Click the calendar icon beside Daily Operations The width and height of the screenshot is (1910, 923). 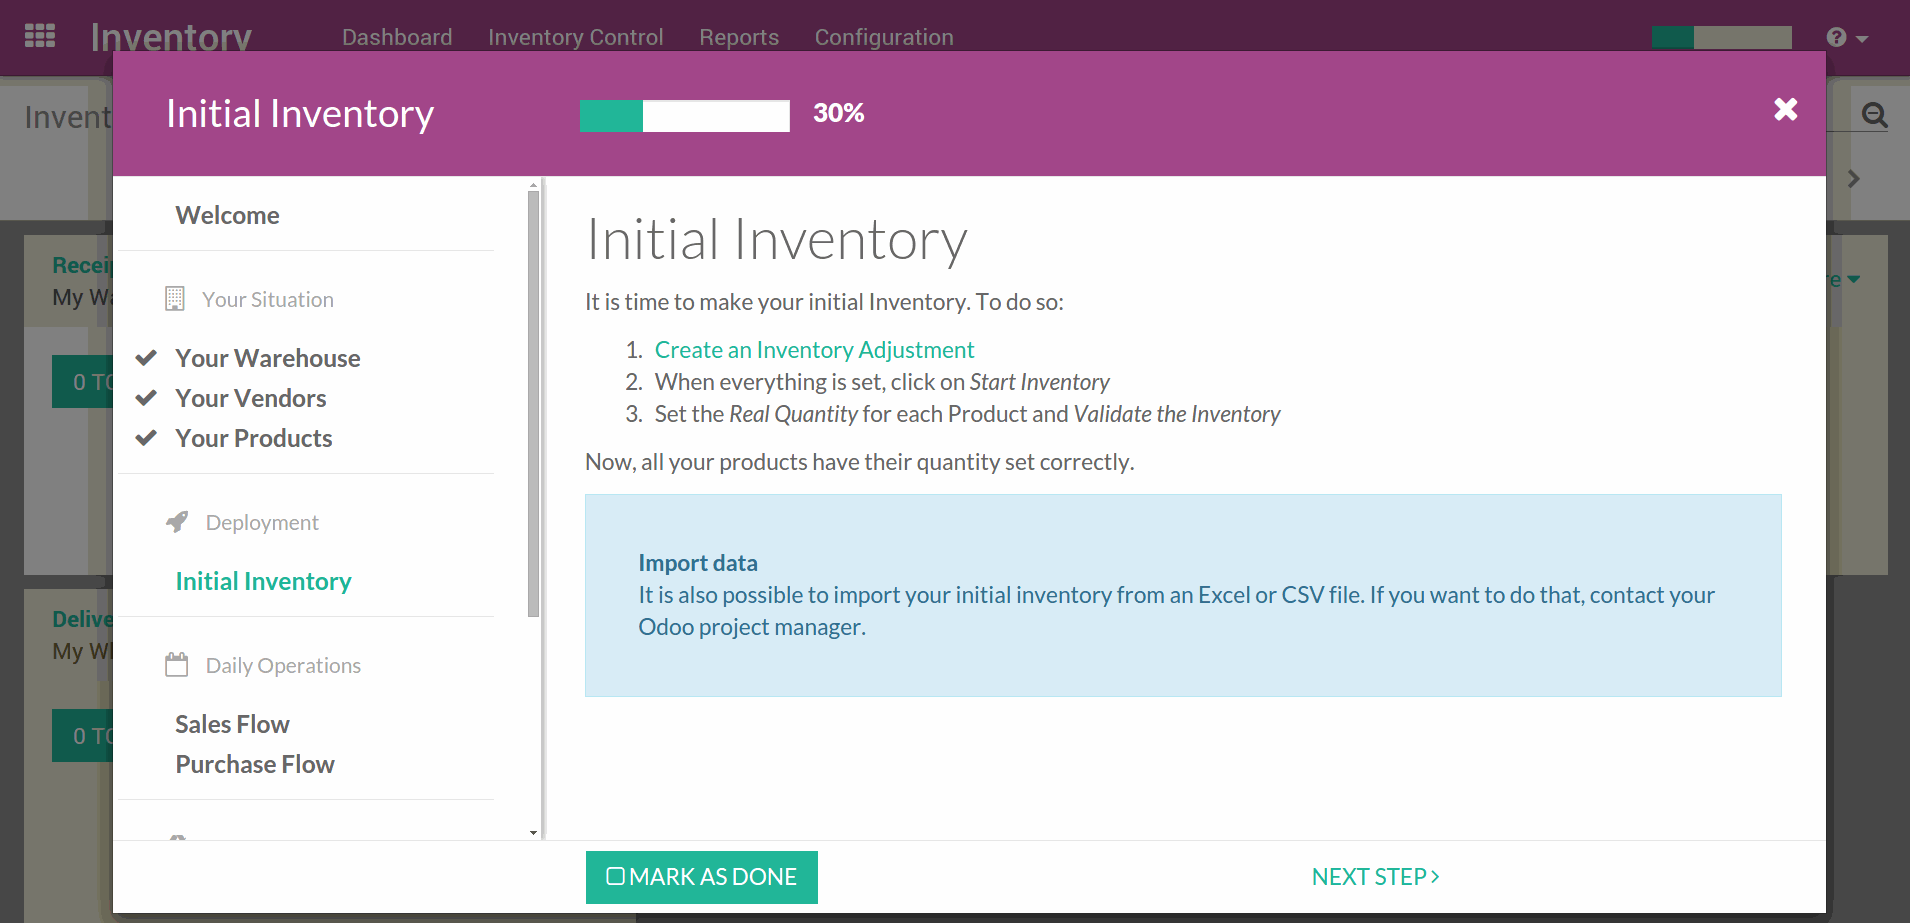point(177,664)
